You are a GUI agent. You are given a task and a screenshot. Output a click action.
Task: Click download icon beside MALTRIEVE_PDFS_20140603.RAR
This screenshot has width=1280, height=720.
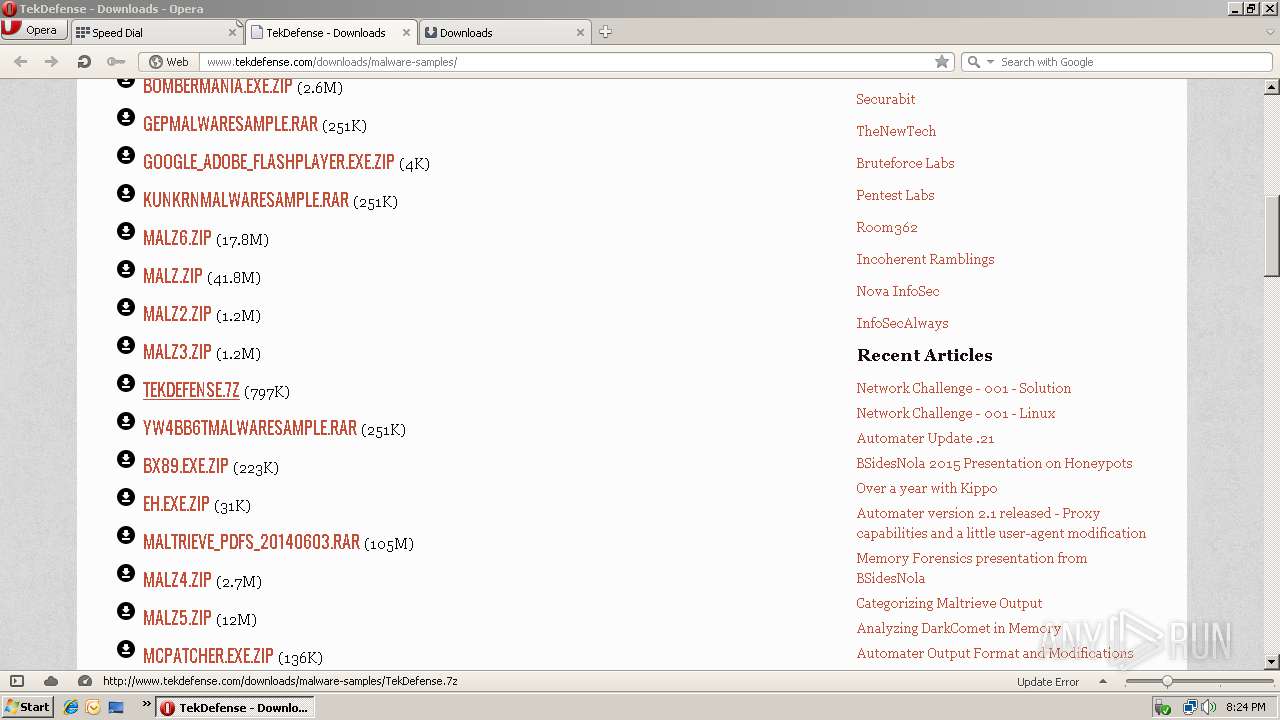click(126, 535)
